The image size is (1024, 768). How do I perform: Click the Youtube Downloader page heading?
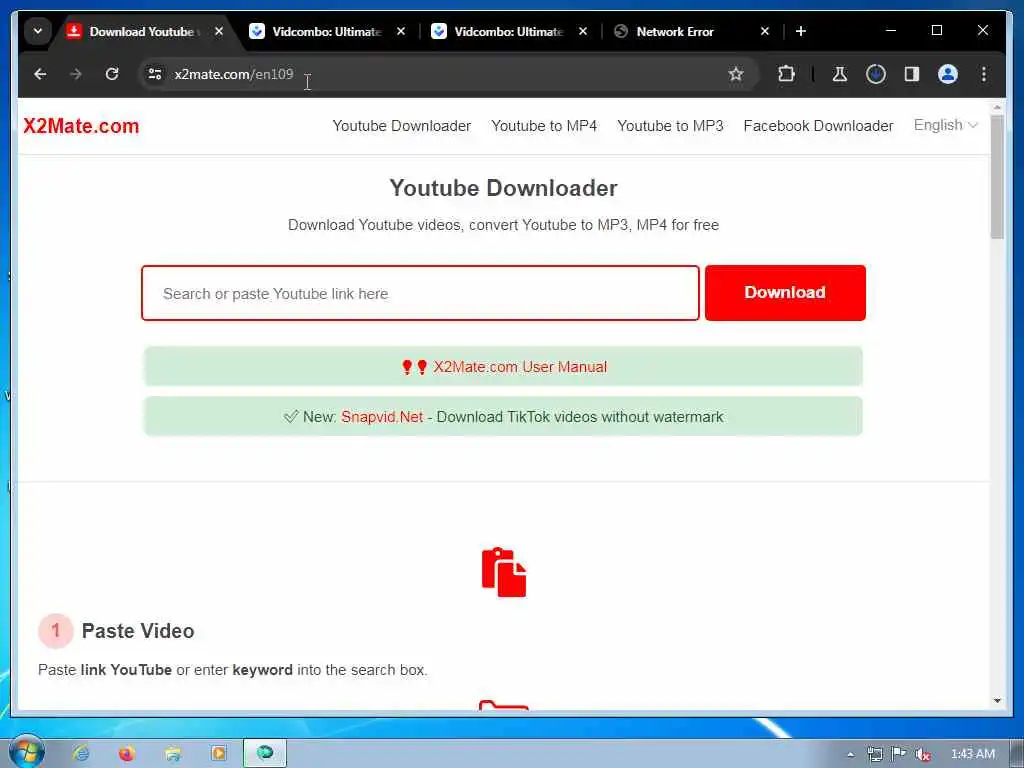coord(504,188)
